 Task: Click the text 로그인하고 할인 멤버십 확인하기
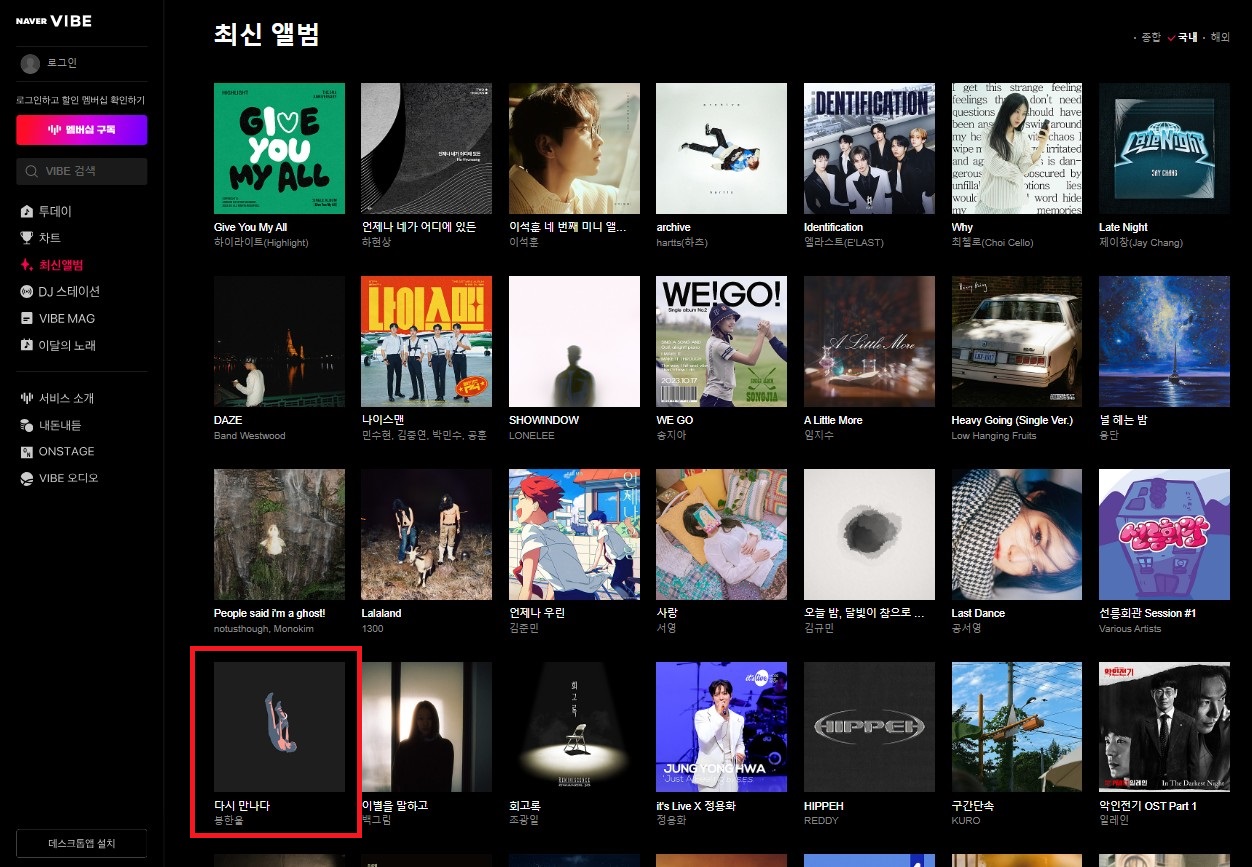click(x=81, y=100)
